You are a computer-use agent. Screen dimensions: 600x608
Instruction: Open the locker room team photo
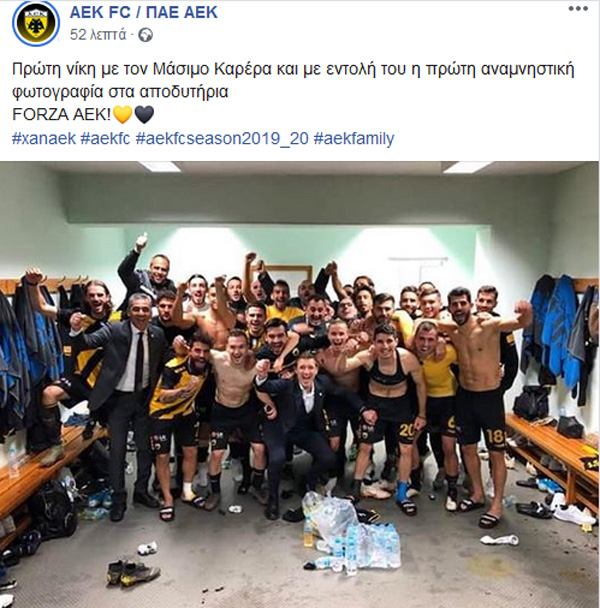[299, 384]
